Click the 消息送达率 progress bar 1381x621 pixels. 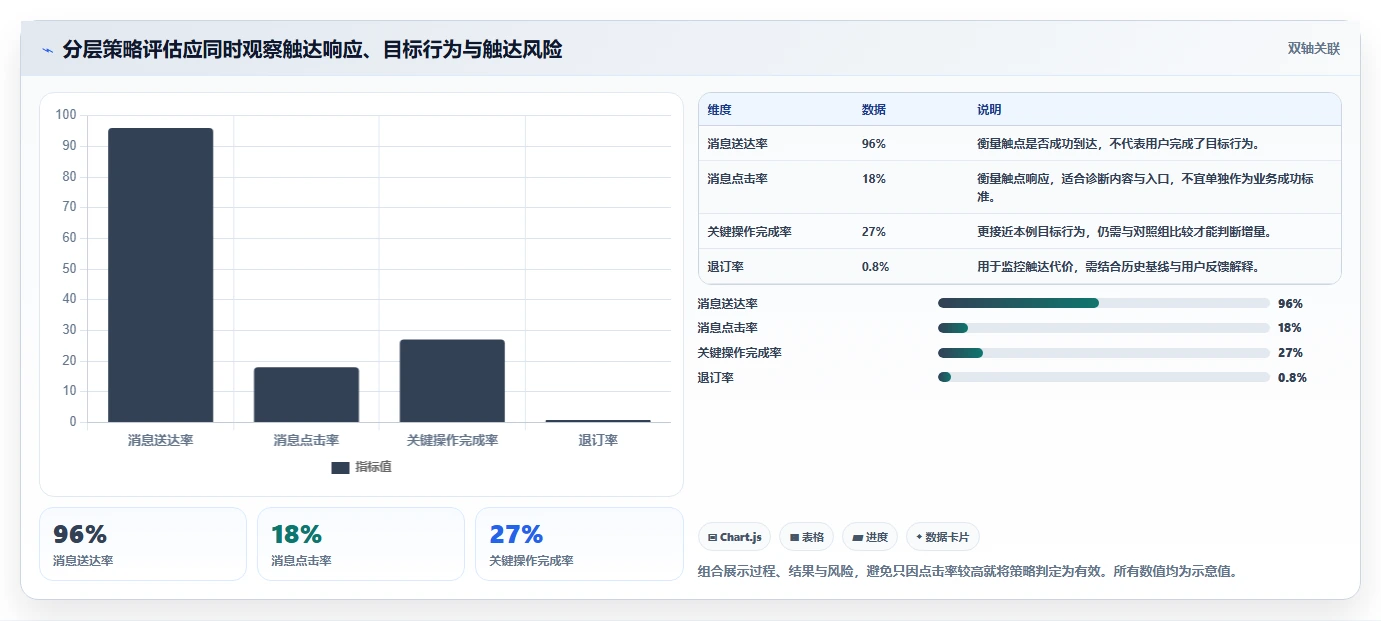[1104, 303]
